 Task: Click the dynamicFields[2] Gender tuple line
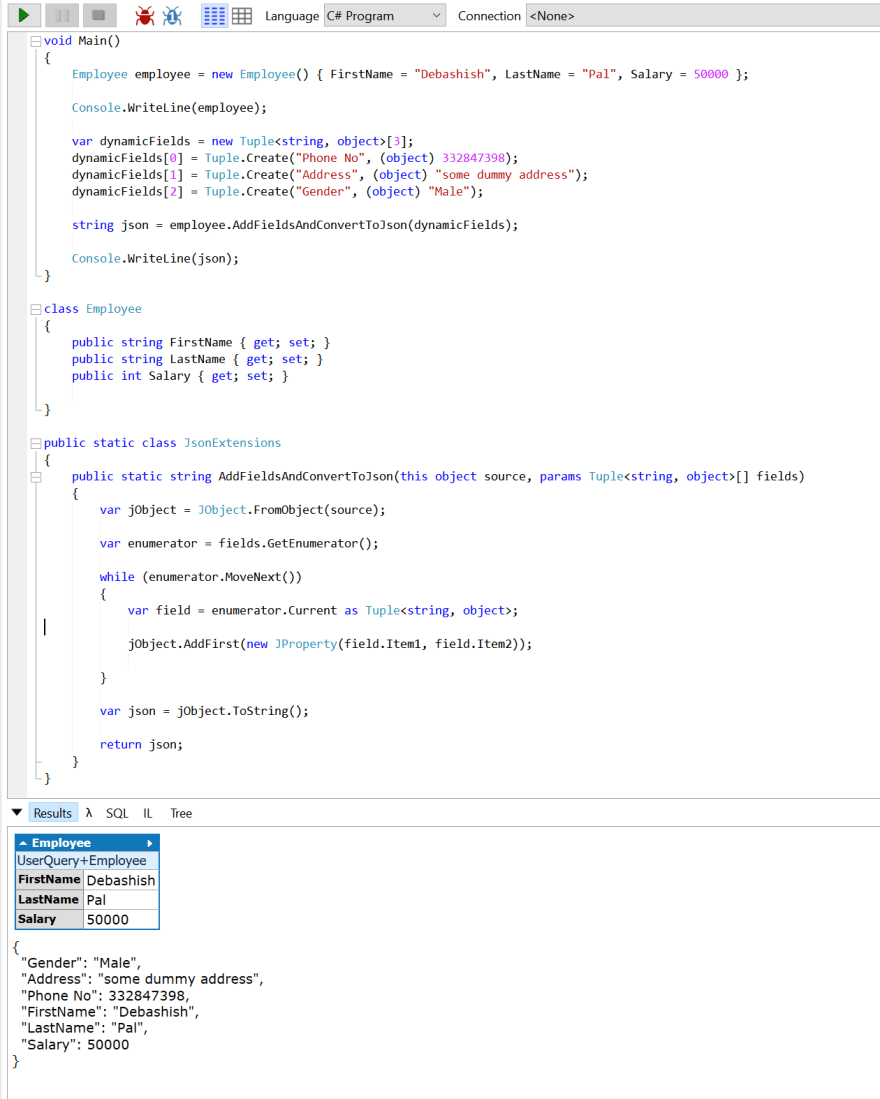pyautogui.click(x=277, y=192)
